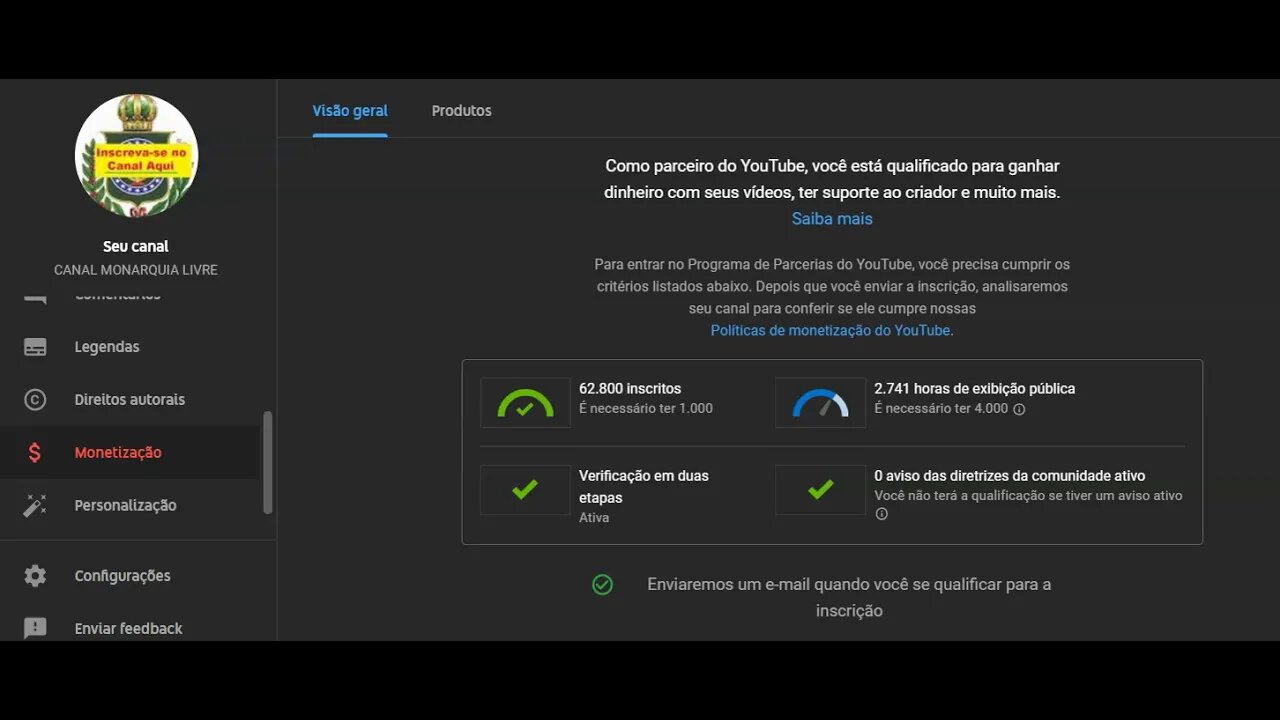This screenshot has width=1280, height=720.
Task: Click the 'Seu canal' label
Action: (136, 246)
